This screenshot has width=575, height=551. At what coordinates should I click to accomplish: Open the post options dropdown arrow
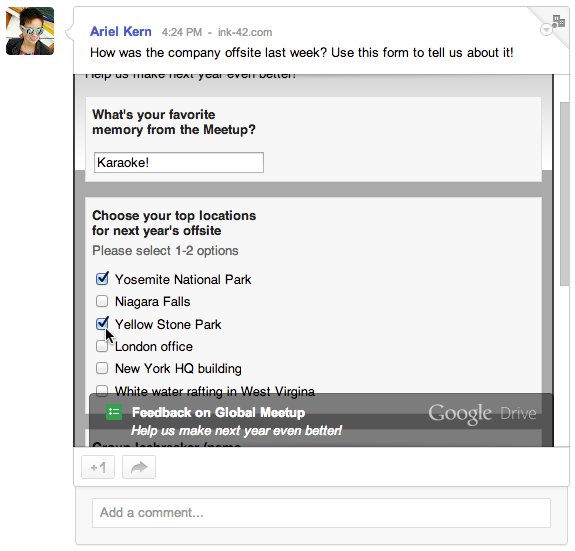click(546, 29)
